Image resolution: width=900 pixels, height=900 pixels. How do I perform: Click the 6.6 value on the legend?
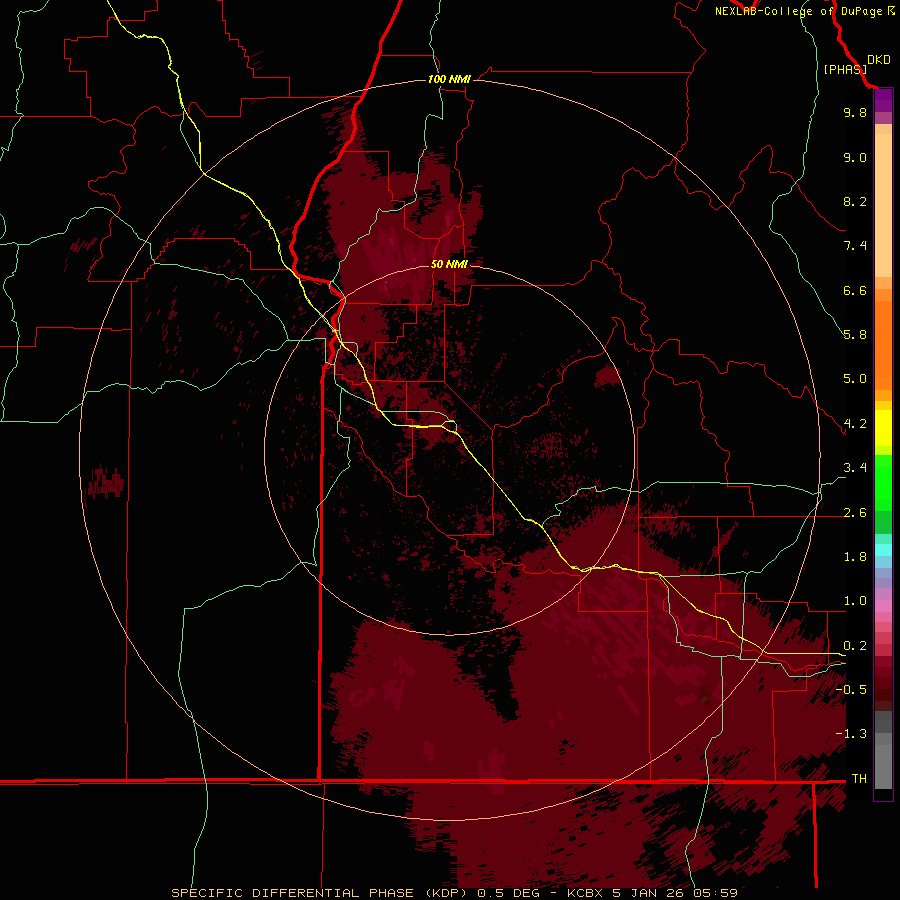pyautogui.click(x=855, y=291)
